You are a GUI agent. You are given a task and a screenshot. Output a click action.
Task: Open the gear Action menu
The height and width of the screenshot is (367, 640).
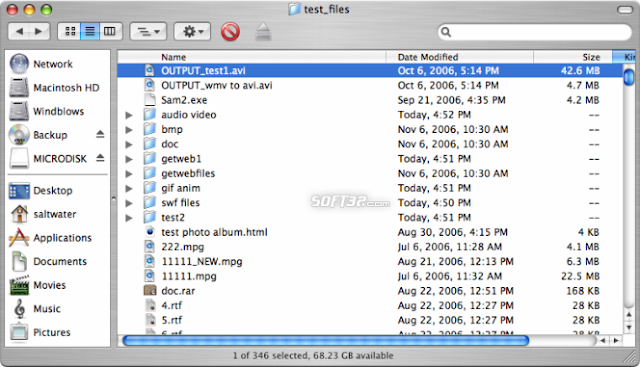click(x=192, y=31)
